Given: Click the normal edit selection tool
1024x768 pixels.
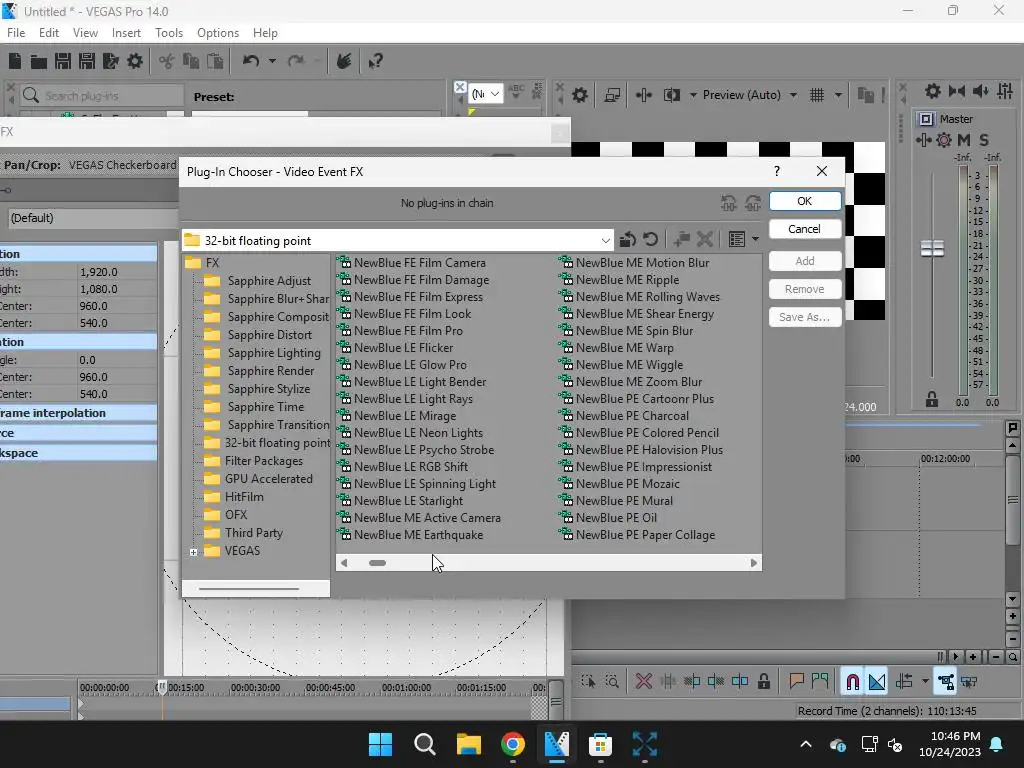Looking at the screenshot, I should (588, 682).
